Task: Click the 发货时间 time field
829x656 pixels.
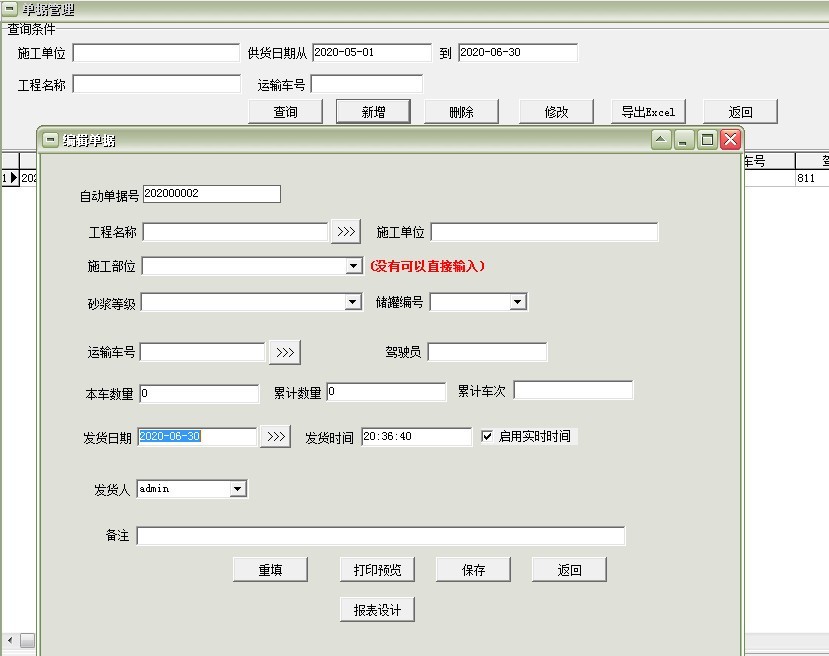Action: click(x=417, y=436)
